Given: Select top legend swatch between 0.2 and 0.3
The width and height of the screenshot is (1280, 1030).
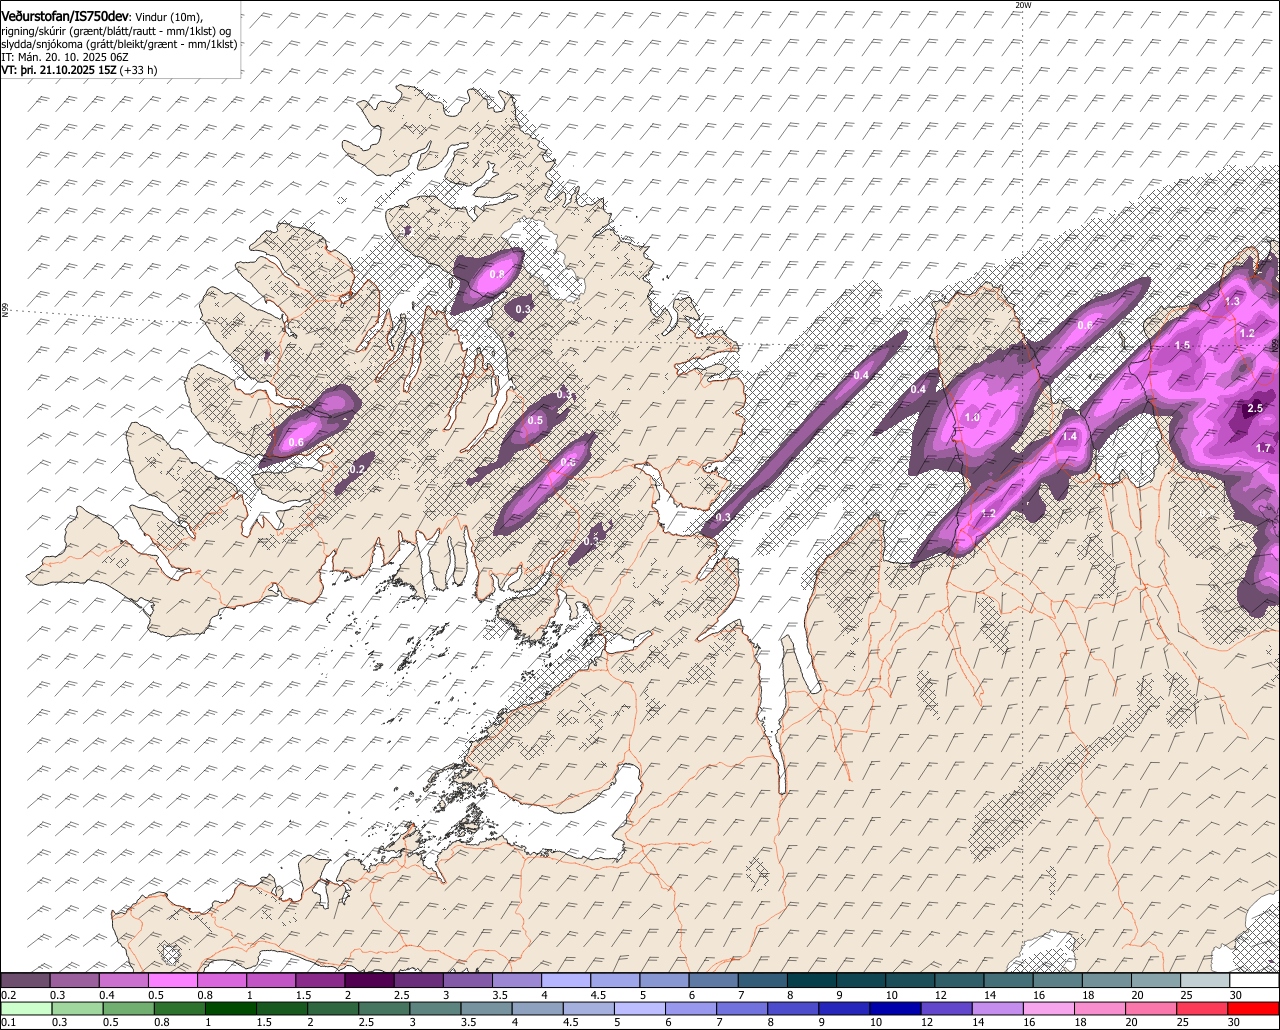Looking at the screenshot, I should click(25, 980).
